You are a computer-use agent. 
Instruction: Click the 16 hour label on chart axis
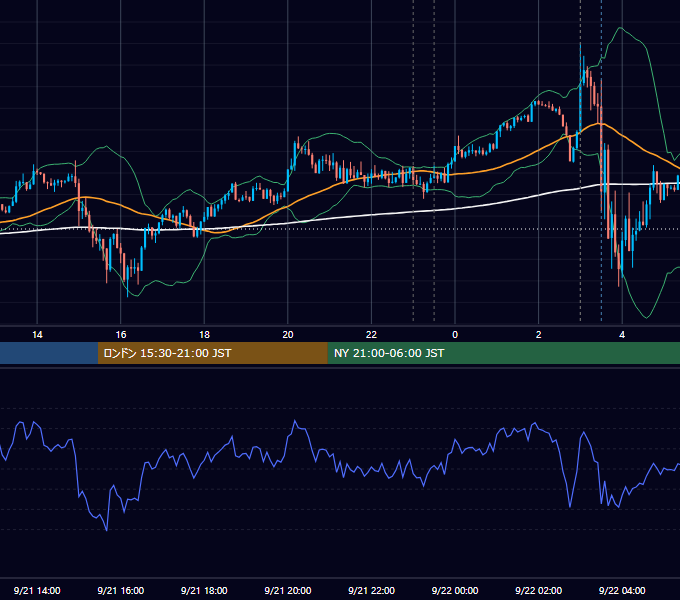pyautogui.click(x=121, y=335)
